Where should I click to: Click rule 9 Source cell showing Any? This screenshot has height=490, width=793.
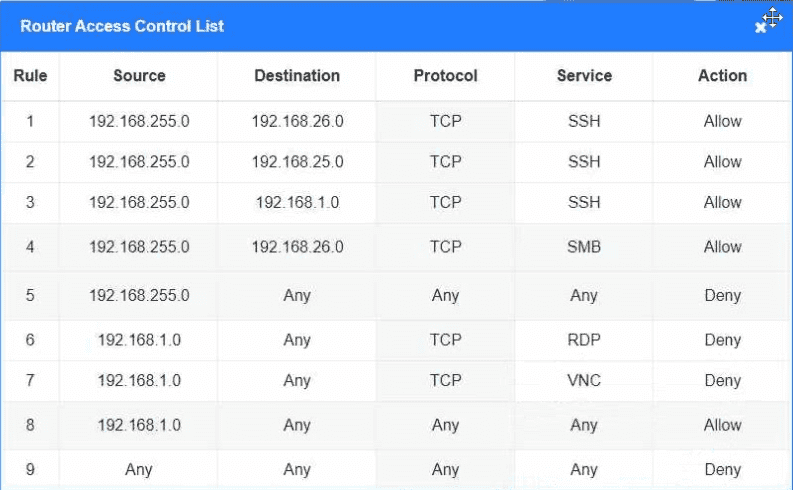[139, 469]
